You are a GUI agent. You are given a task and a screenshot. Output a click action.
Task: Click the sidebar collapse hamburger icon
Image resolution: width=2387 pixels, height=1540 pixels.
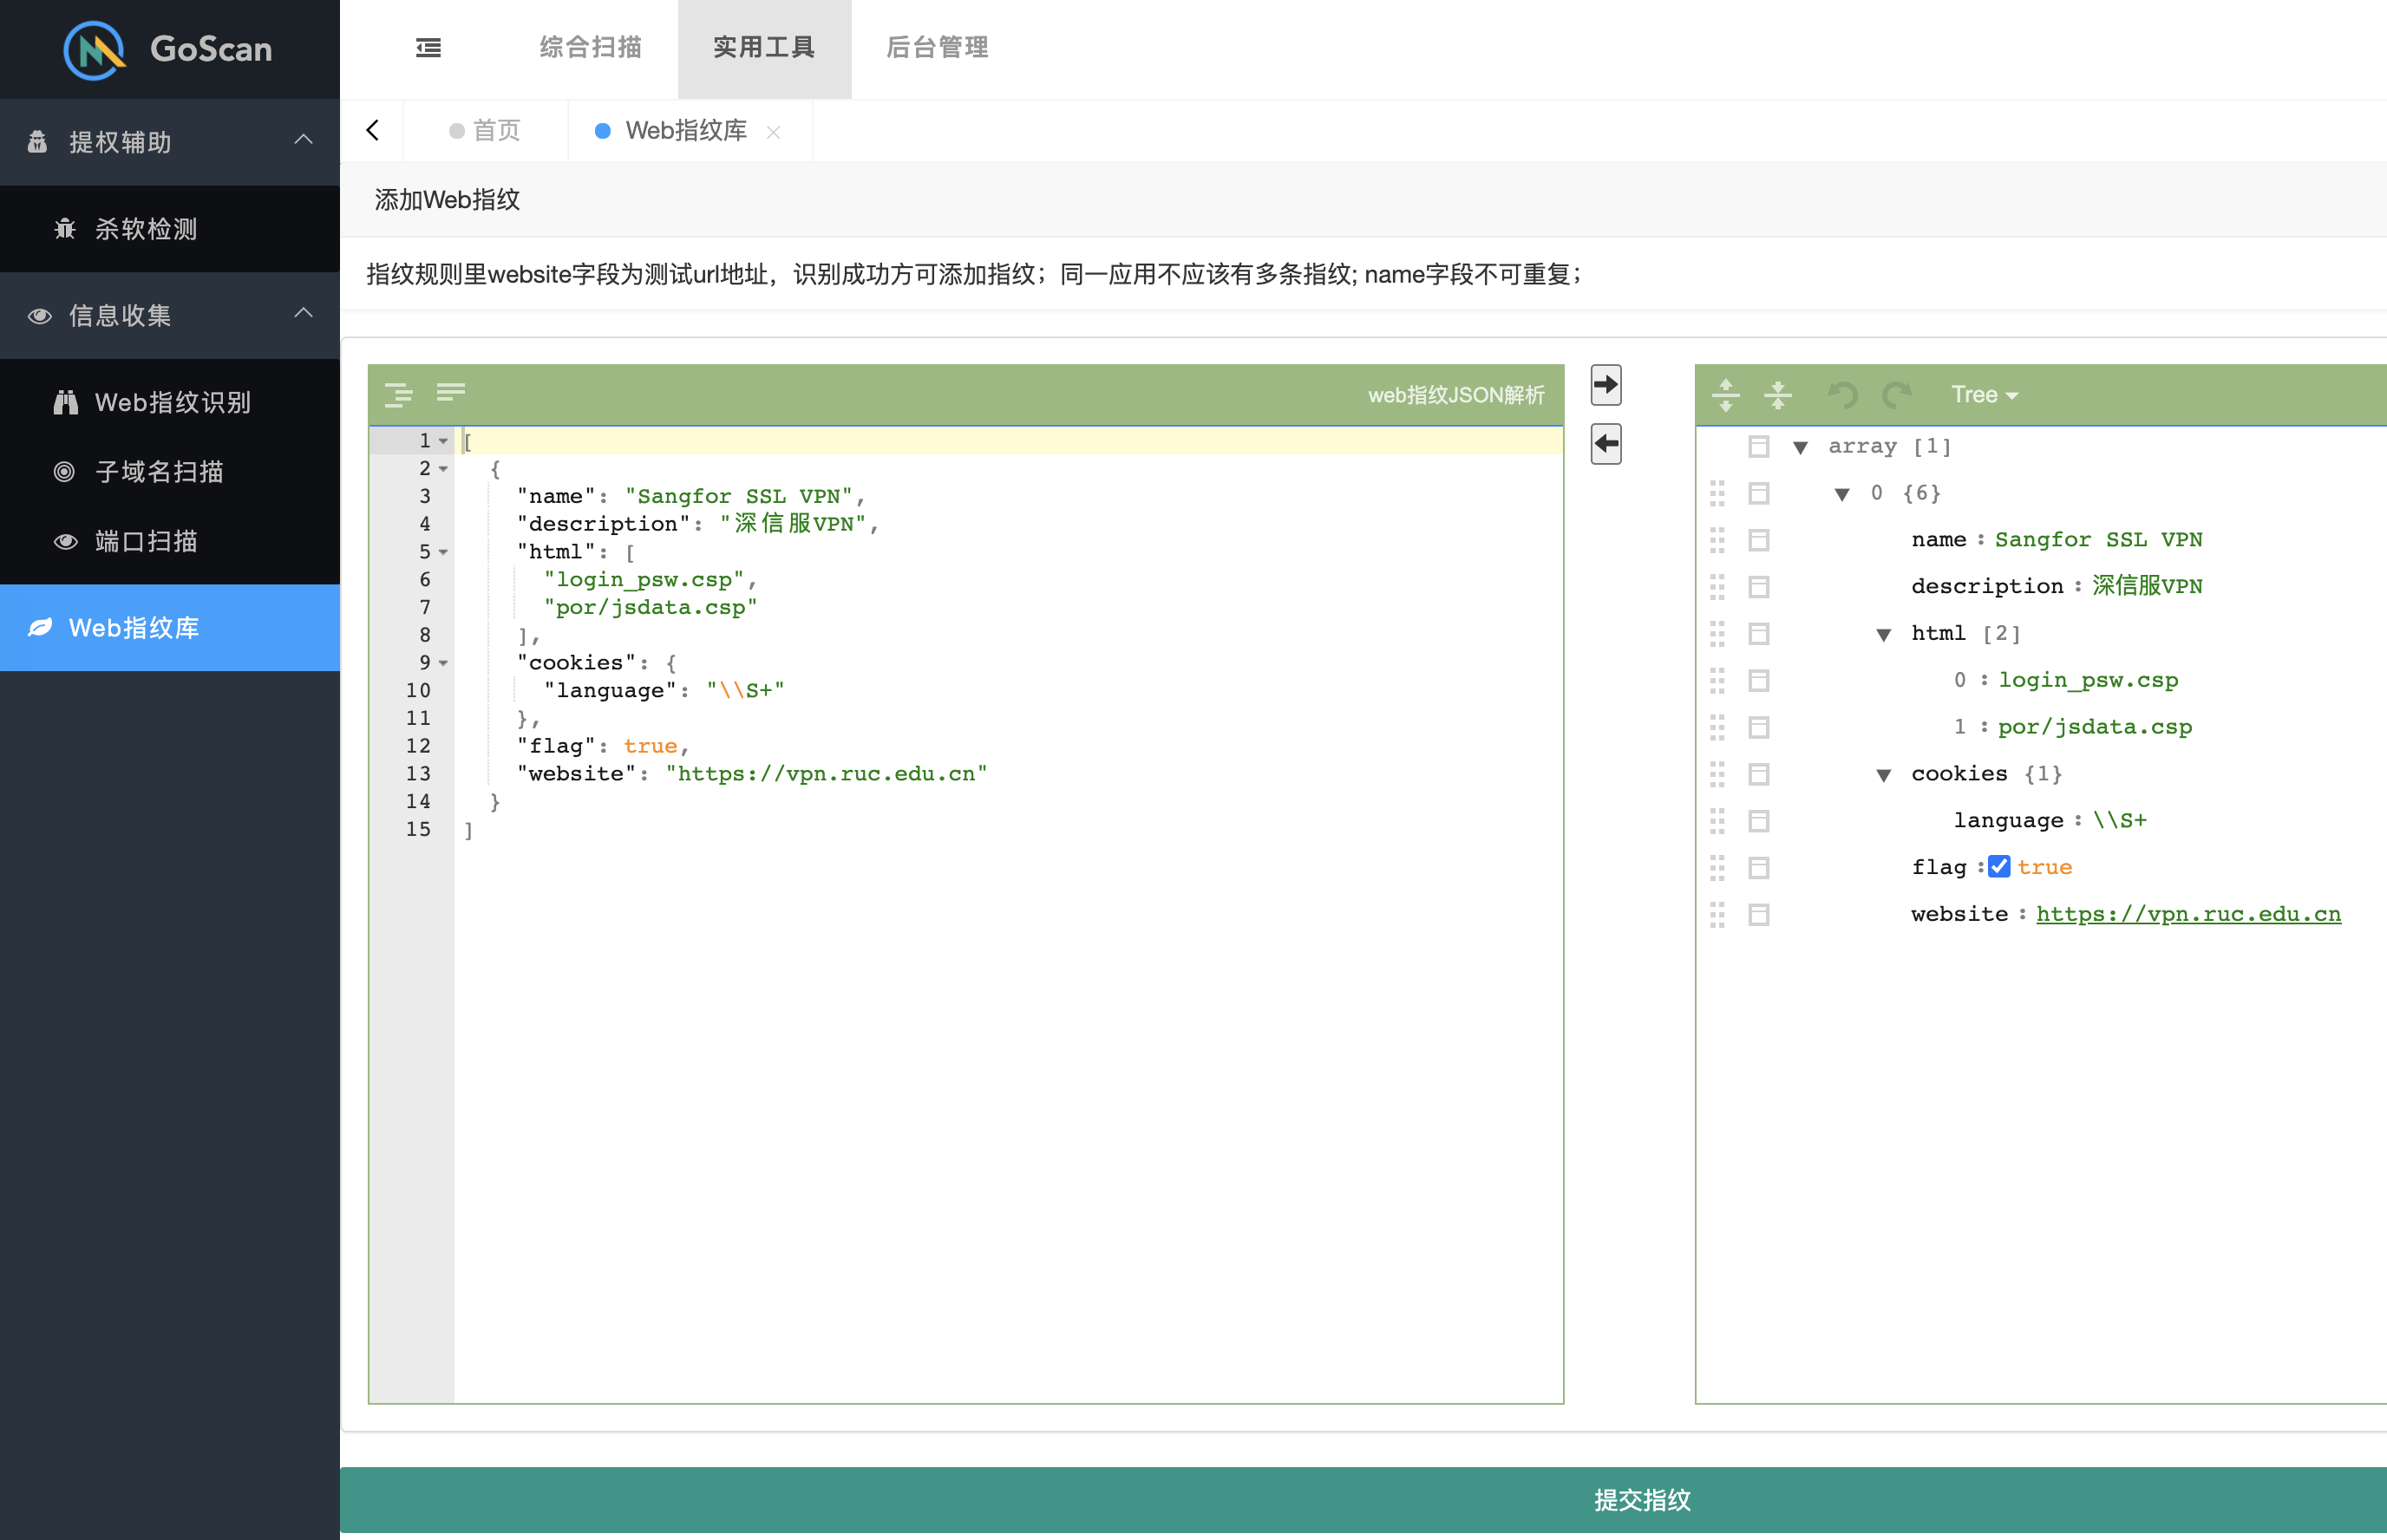[x=428, y=47]
